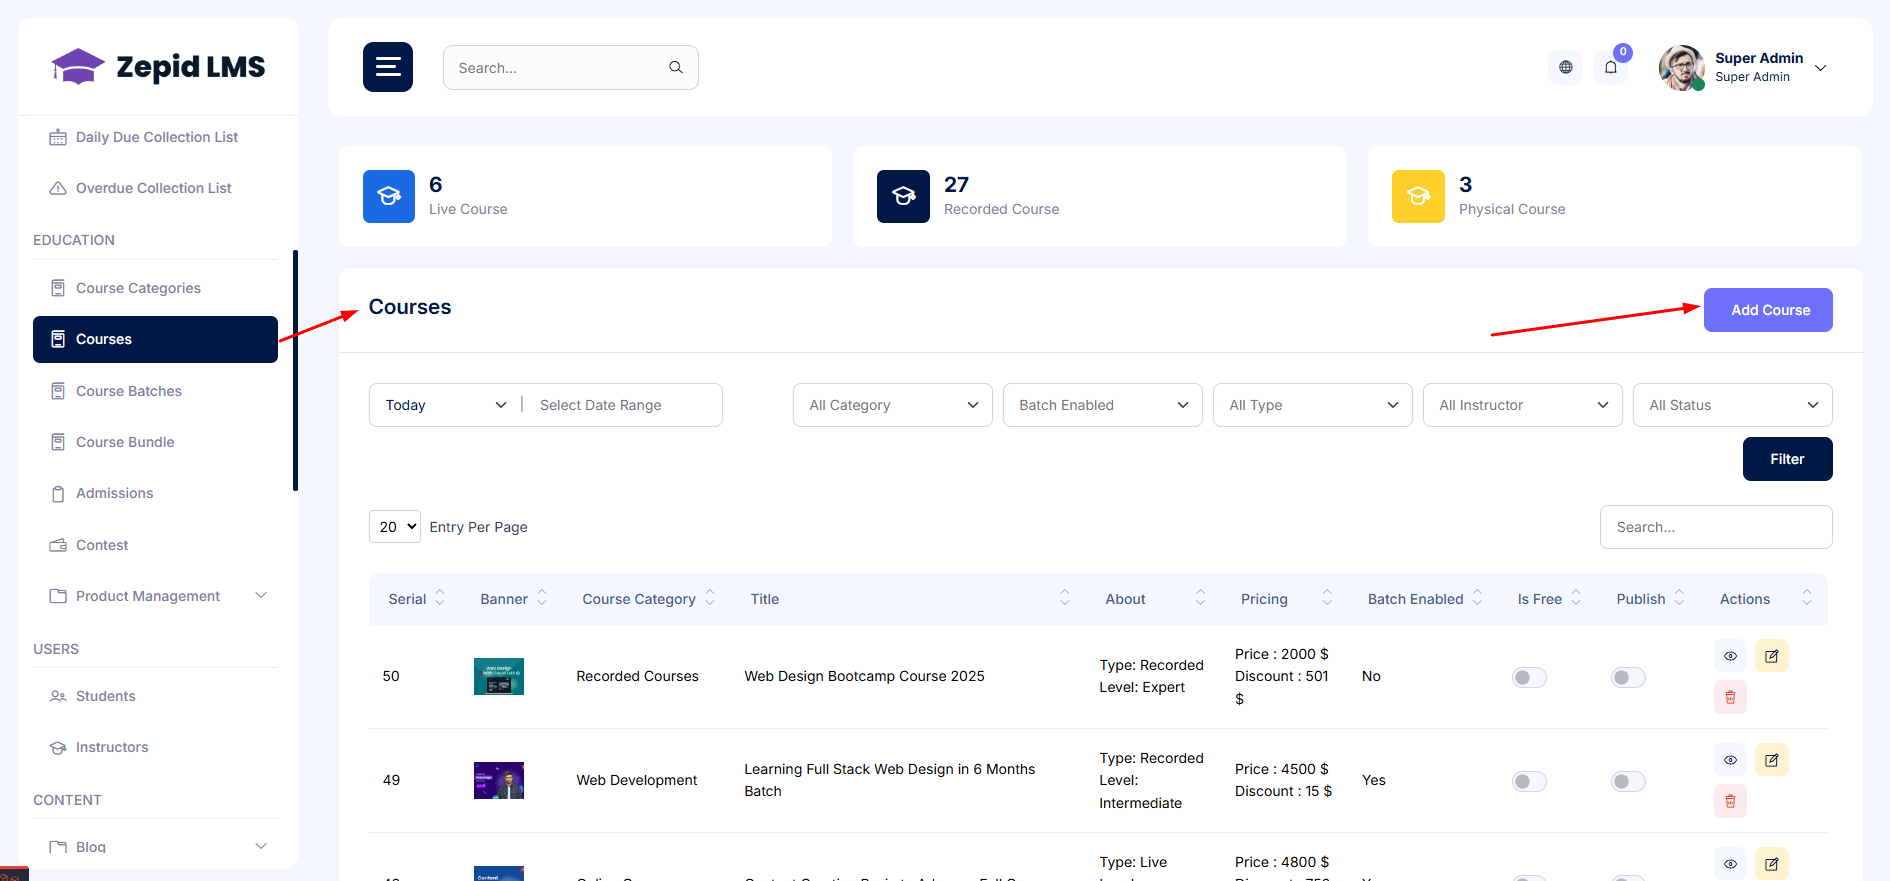Image resolution: width=1890 pixels, height=881 pixels.
Task: Sort table by Pricing column arrows
Action: [1327, 598]
